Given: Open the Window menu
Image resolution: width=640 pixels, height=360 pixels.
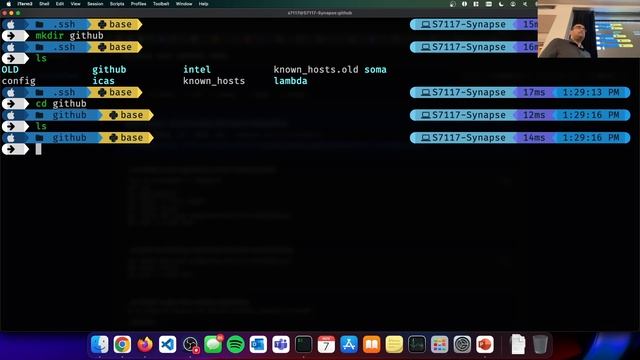Looking at the screenshot, I should [184, 4].
